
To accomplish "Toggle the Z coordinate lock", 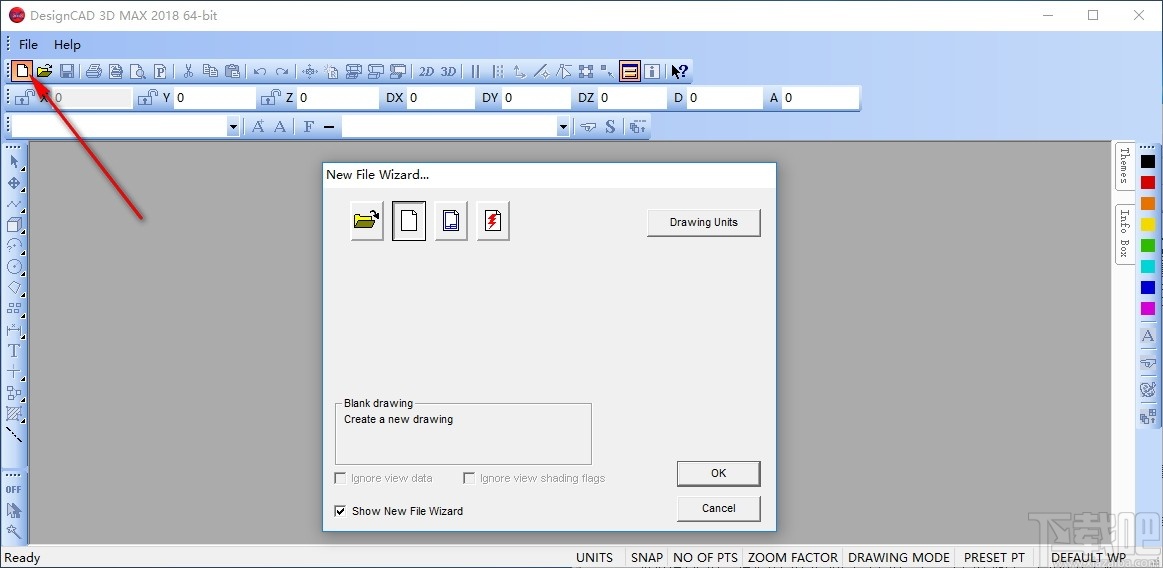I will [270, 98].
